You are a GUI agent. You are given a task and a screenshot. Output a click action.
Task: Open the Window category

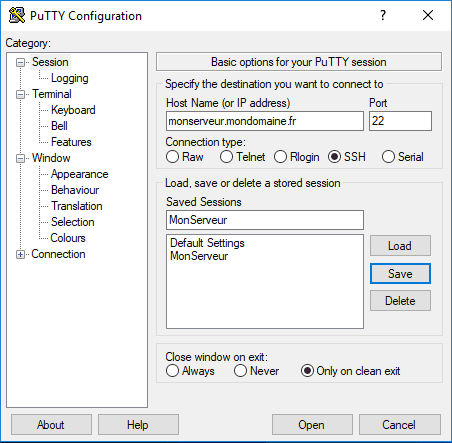[x=51, y=158]
